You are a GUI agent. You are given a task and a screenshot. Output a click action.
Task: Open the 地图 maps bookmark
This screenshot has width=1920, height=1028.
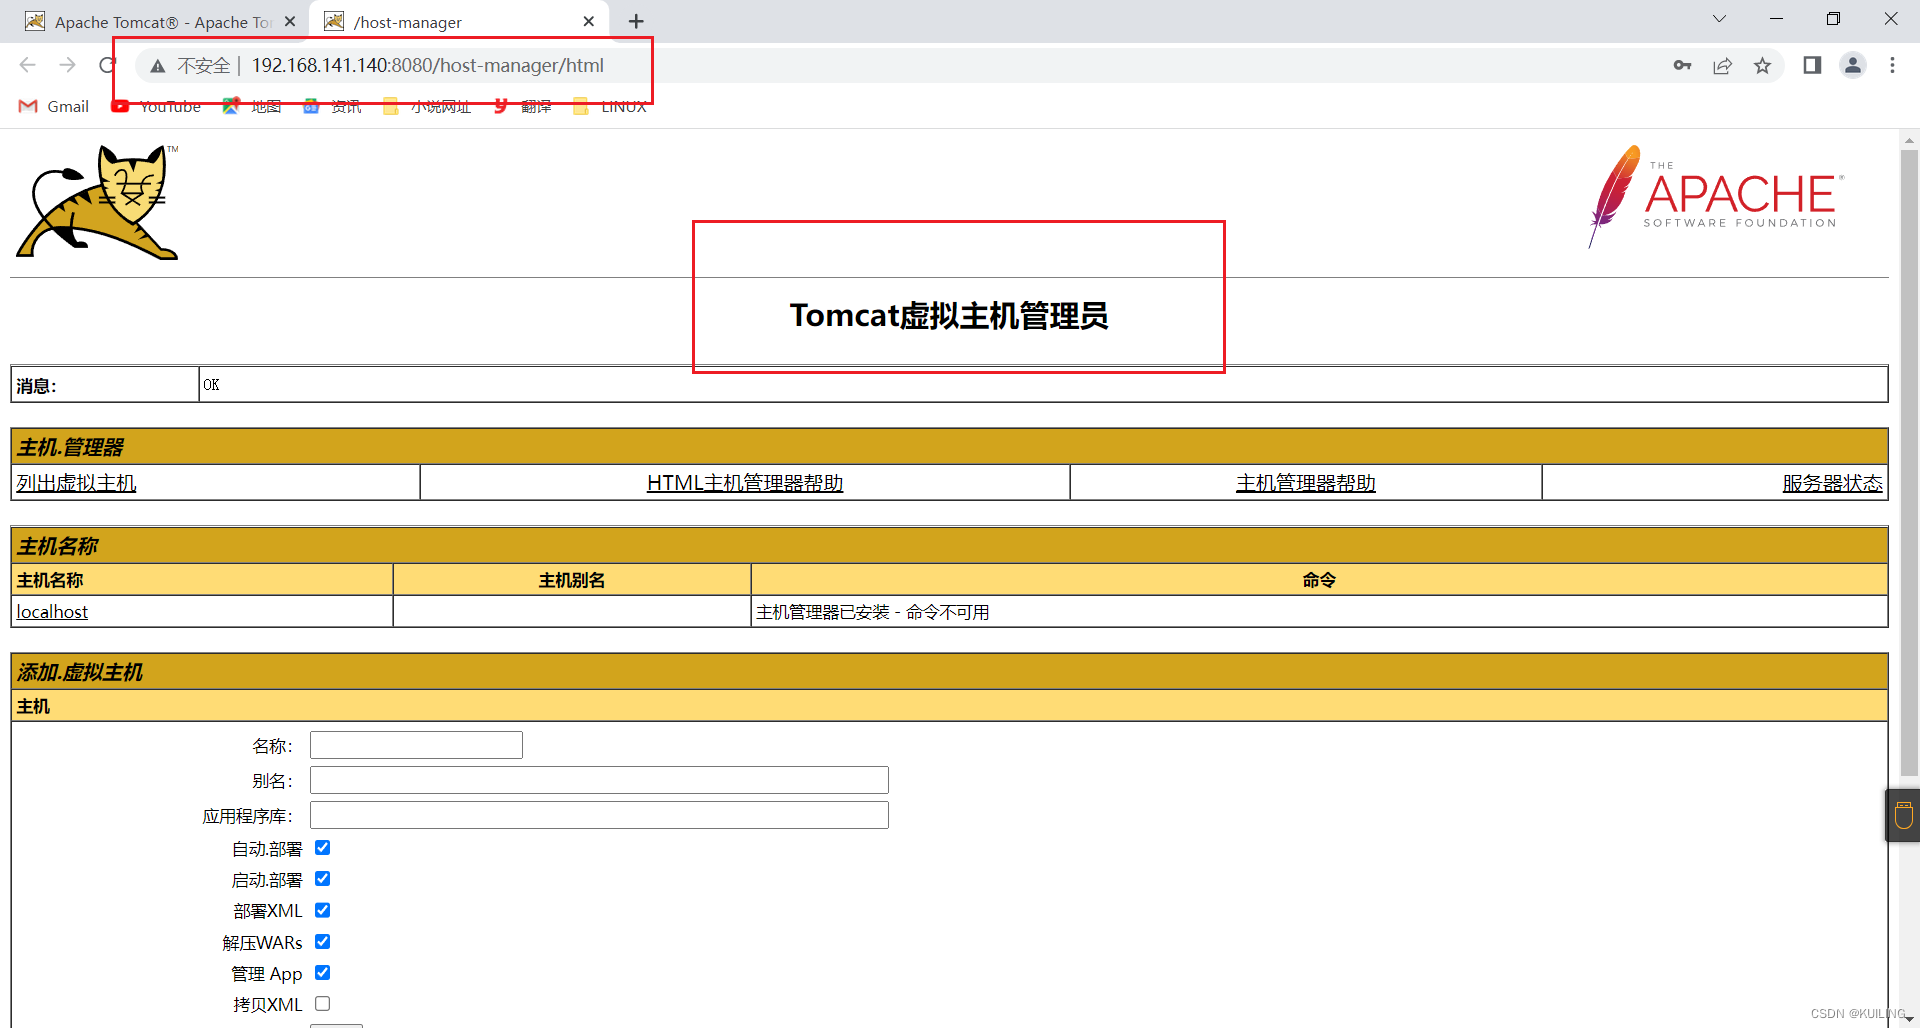[x=252, y=106]
